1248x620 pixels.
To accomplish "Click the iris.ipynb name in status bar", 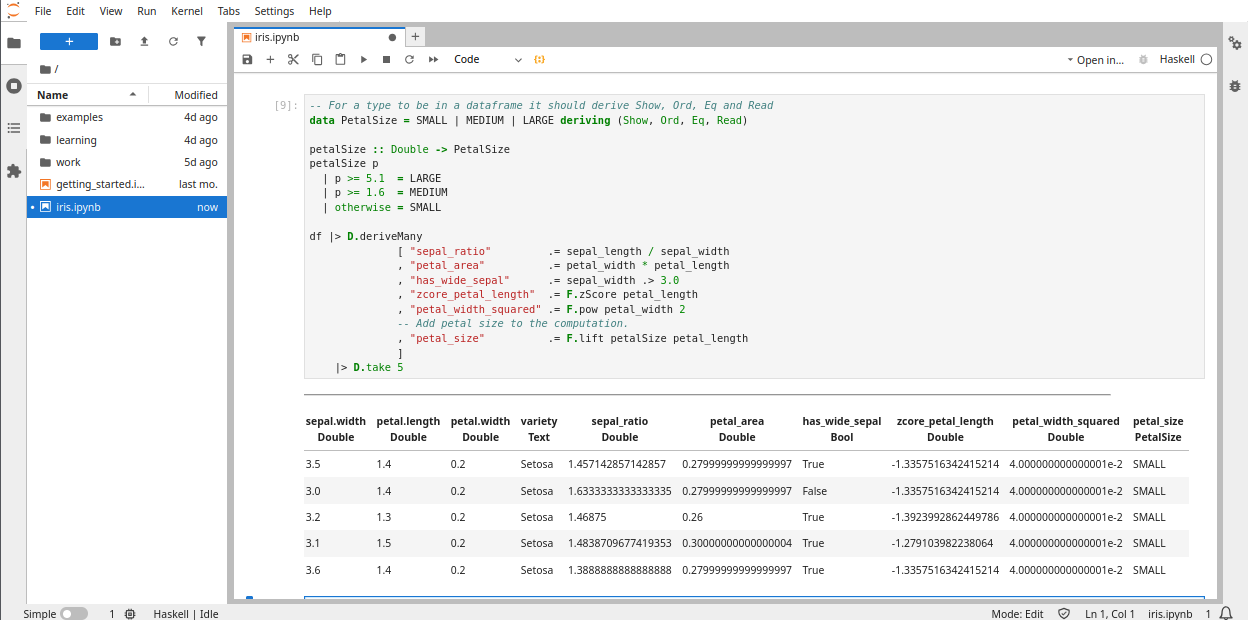I will (x=1170, y=614).
